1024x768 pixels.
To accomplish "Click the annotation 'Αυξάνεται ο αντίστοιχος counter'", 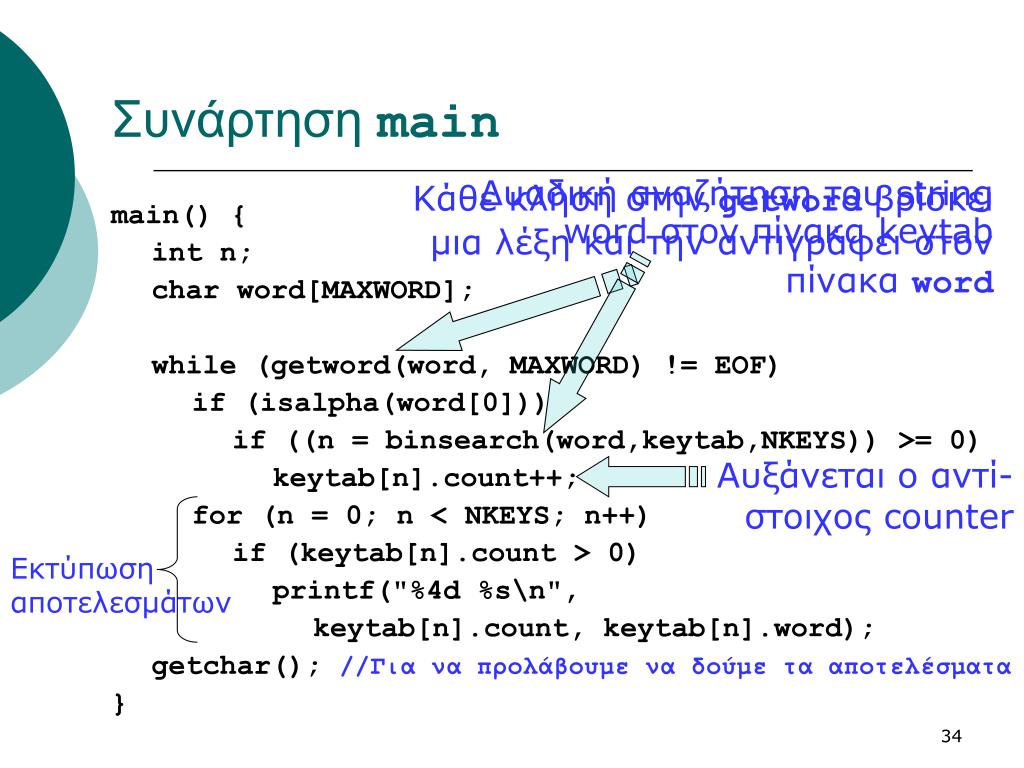I will tap(865, 496).
